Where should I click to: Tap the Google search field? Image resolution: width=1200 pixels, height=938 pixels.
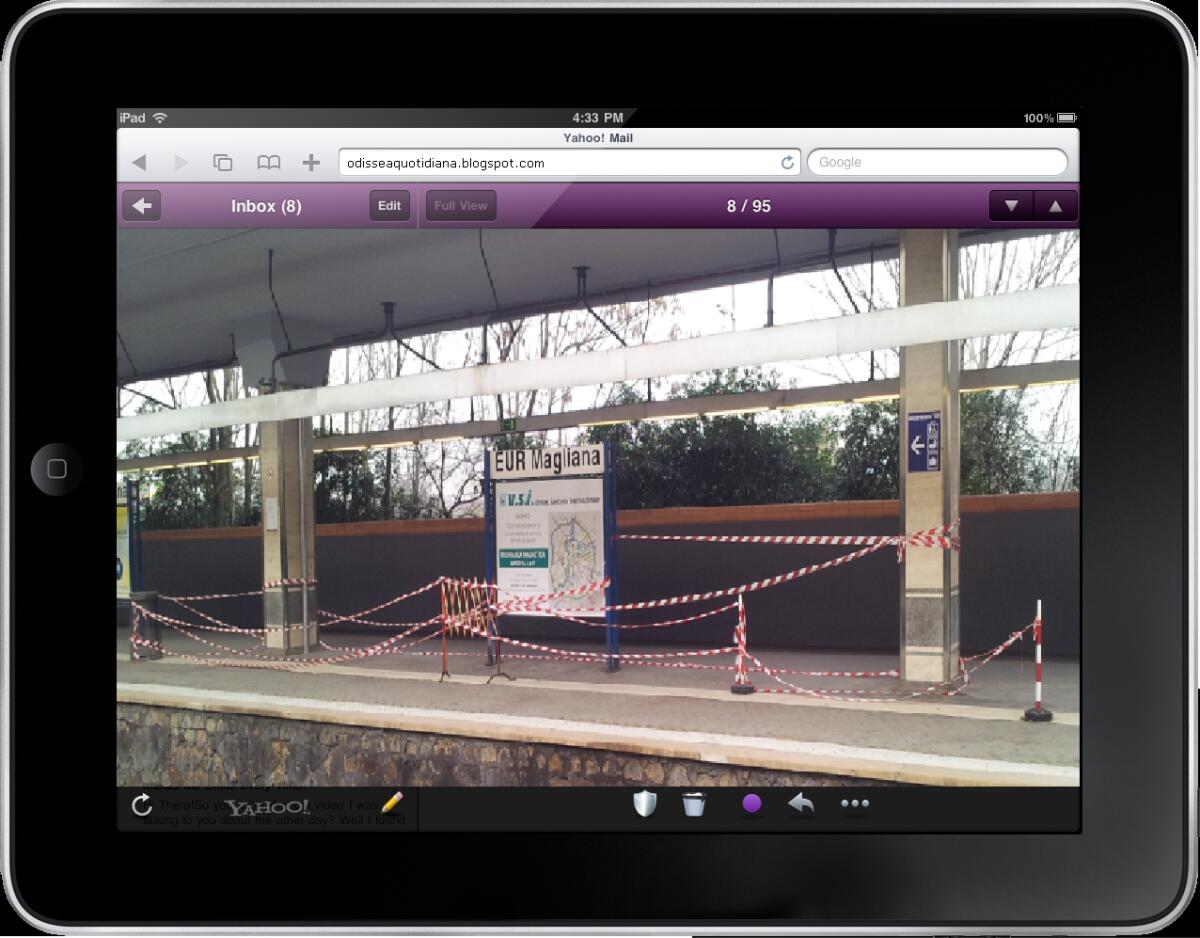click(937, 163)
